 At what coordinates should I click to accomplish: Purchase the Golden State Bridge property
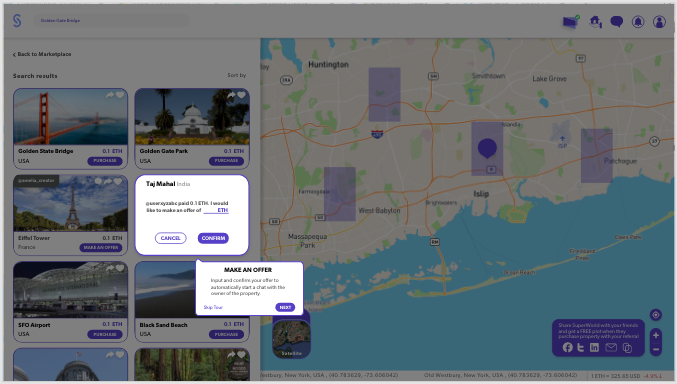click(x=105, y=161)
